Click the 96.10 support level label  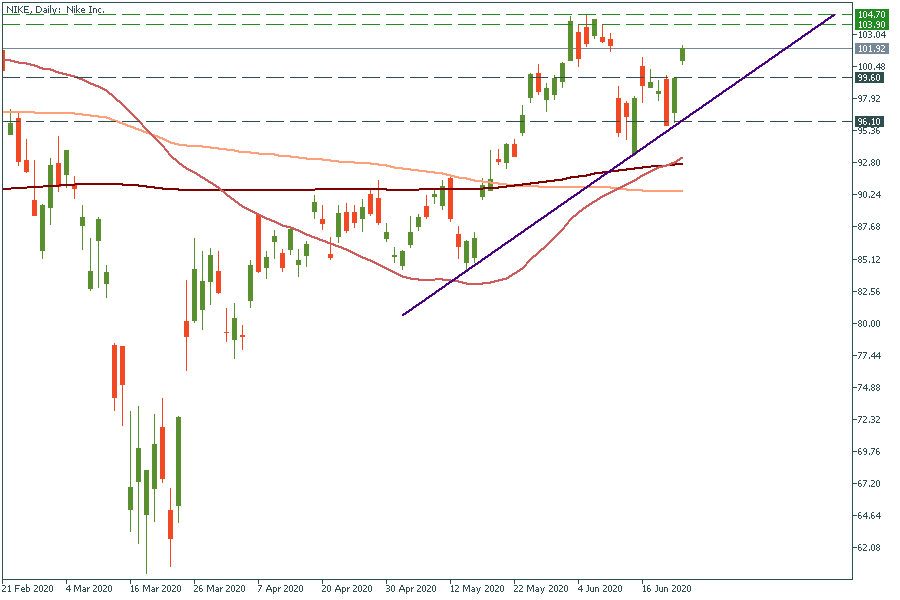coord(869,121)
